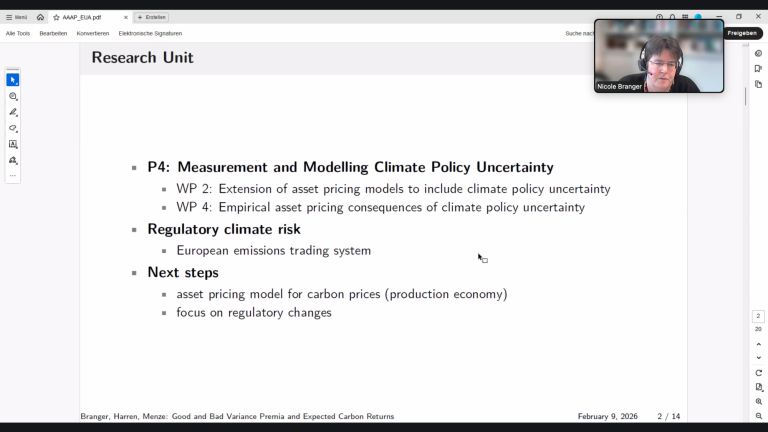Viewport: 768px width, 432px height.
Task: Open the page thumbnails panel icon
Action: [759, 84]
